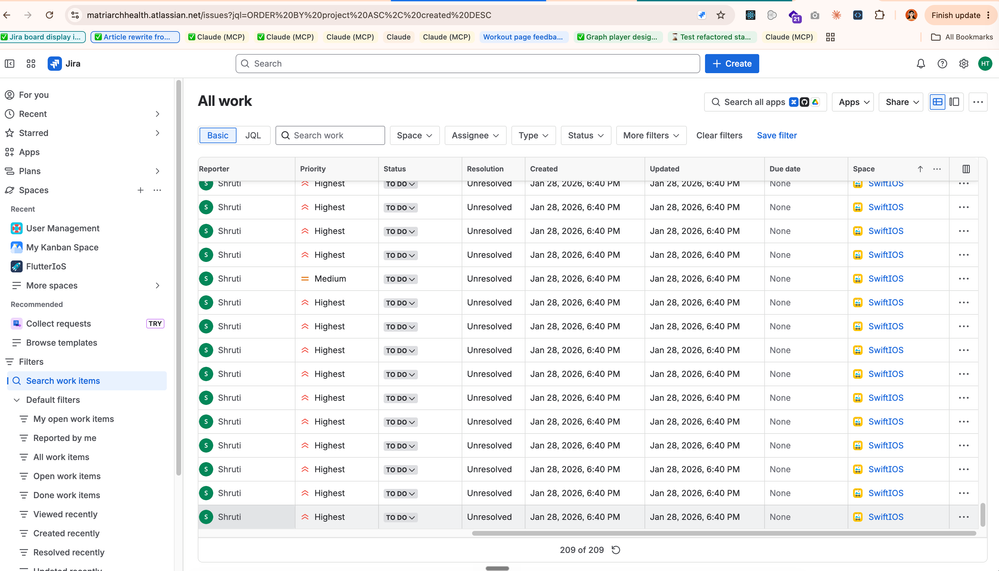Screen dimensions: 999x571
Task: Click Save filter link
Action: click(x=777, y=135)
